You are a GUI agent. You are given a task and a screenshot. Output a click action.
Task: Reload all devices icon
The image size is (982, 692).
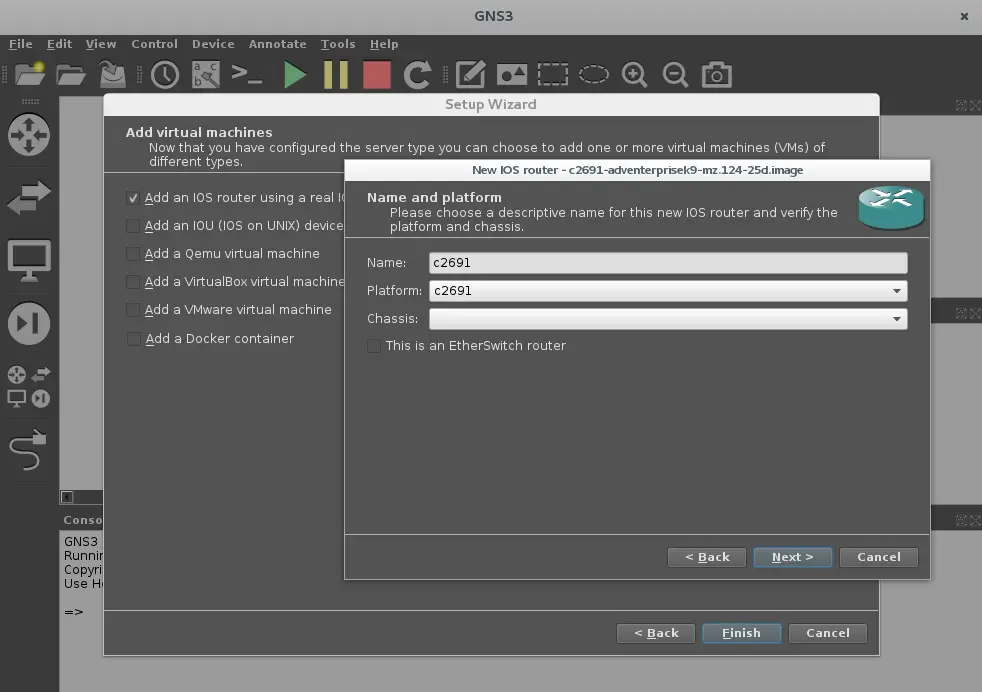click(x=417, y=75)
